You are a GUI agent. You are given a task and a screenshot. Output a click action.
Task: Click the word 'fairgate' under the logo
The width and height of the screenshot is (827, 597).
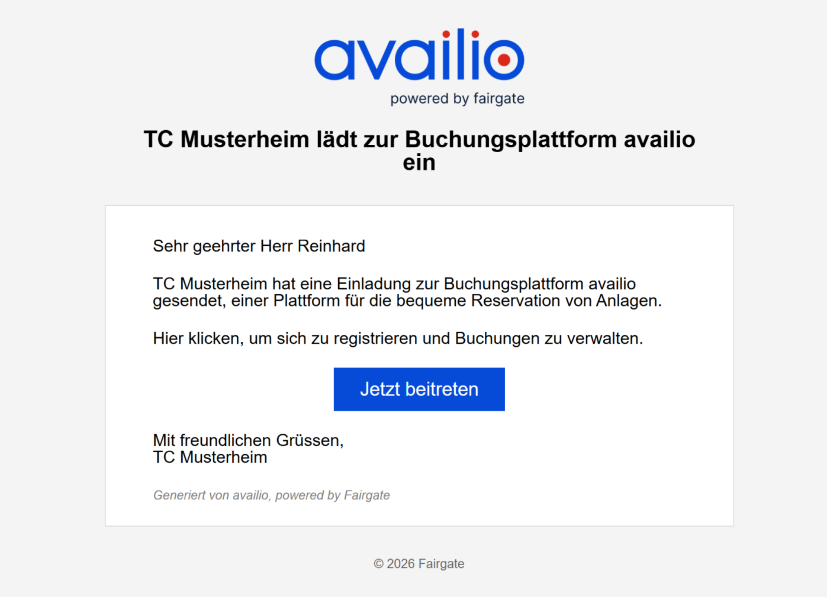(x=499, y=98)
